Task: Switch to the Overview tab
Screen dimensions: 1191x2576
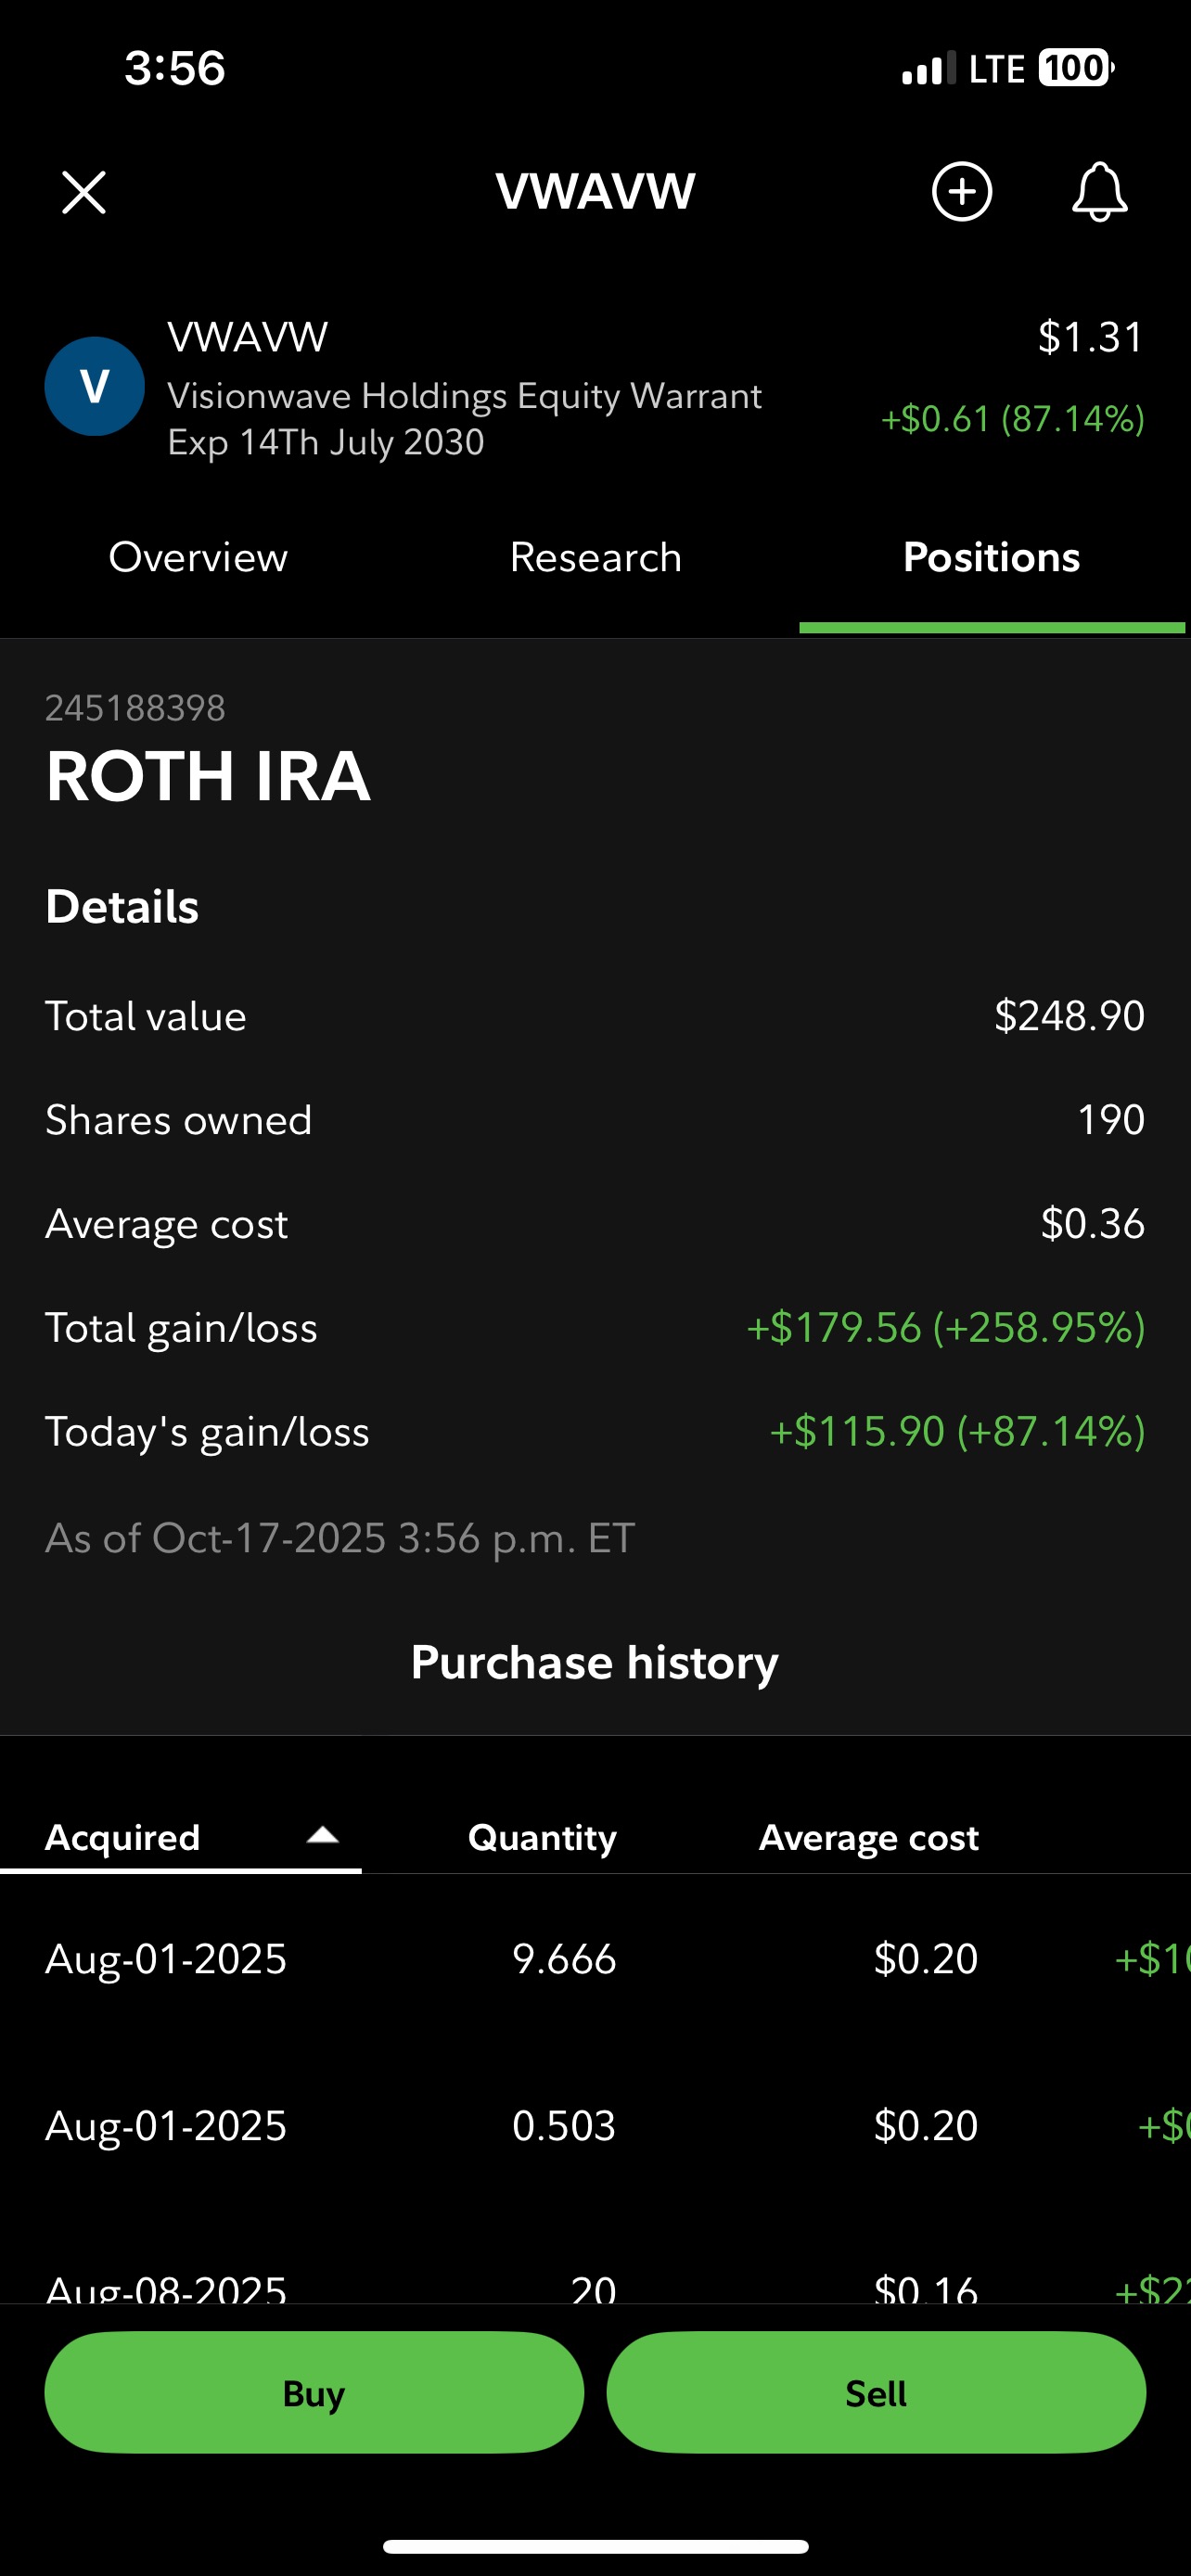Action: (x=198, y=557)
